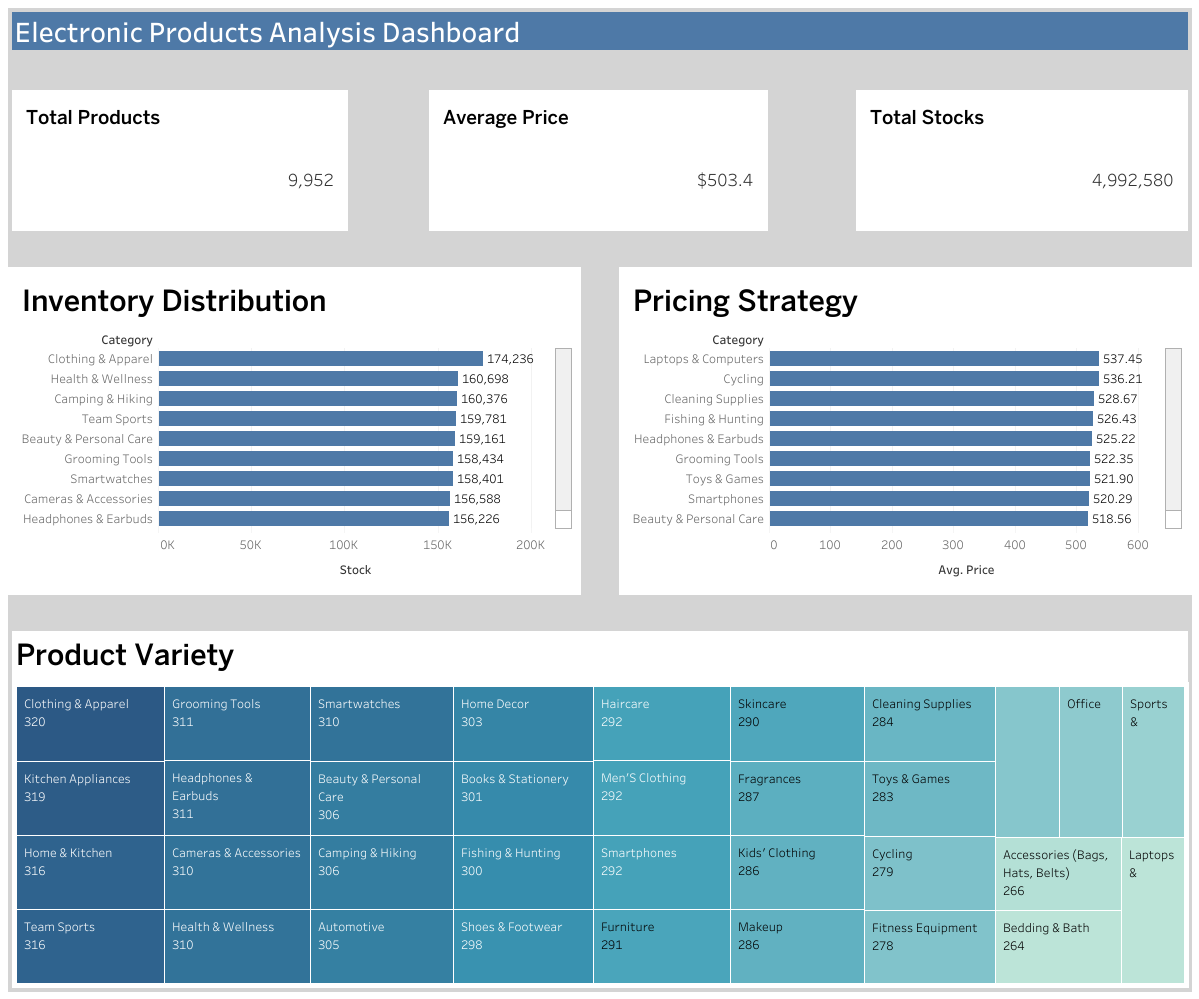Select the Clothing & Apparel stock bar
The width and height of the screenshot is (1199, 999).
point(321,359)
